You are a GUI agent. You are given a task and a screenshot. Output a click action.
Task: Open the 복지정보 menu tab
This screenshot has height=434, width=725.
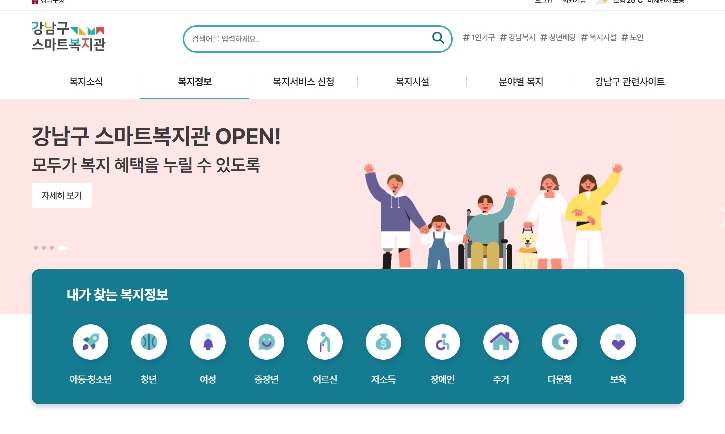(195, 82)
